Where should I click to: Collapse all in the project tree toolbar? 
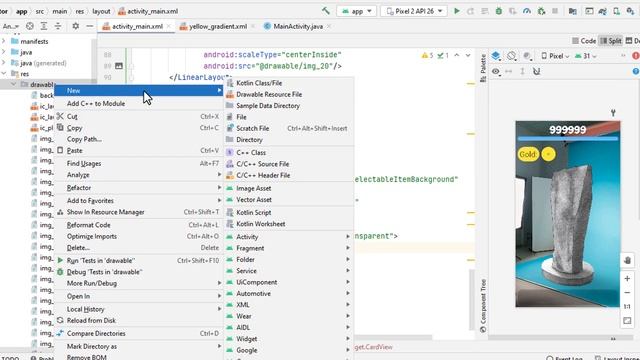[58, 26]
